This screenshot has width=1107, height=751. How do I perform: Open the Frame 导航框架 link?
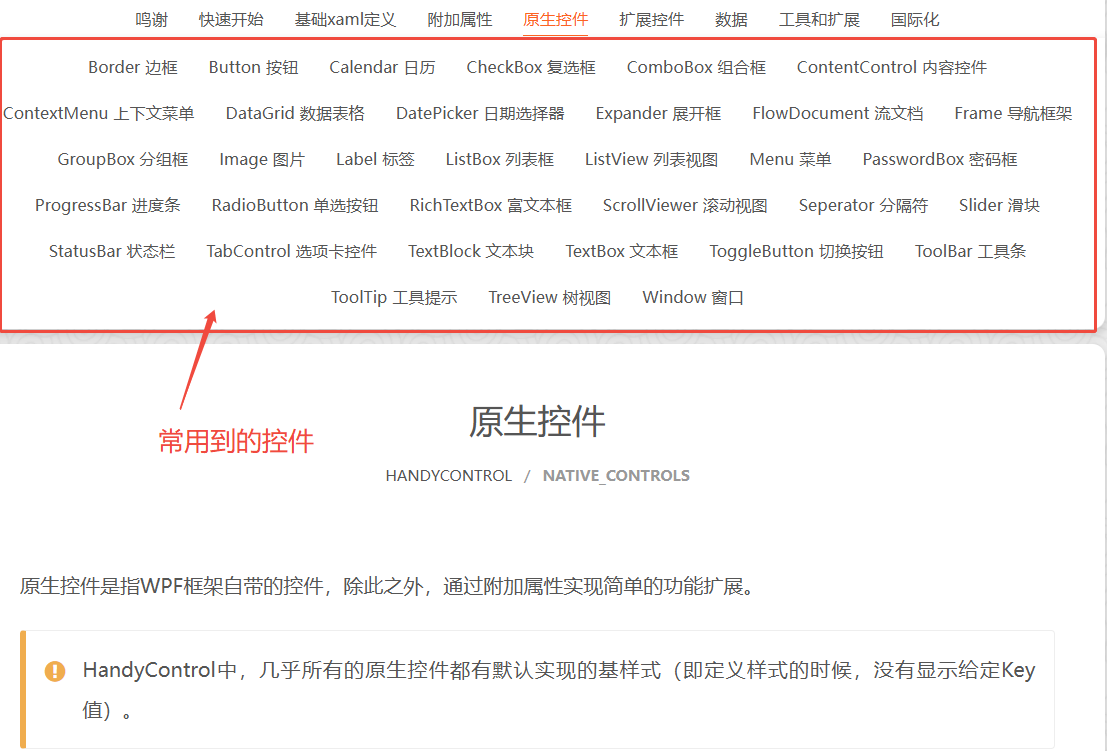[x=1013, y=114]
